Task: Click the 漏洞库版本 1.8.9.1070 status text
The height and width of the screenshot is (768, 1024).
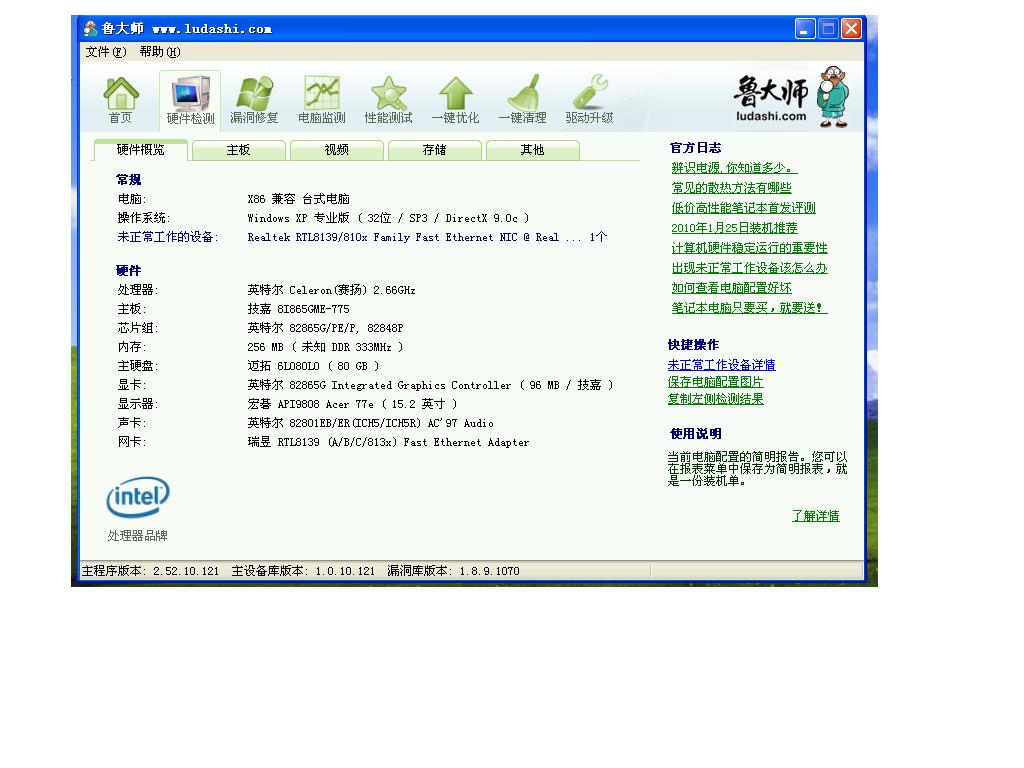Action: [453, 571]
